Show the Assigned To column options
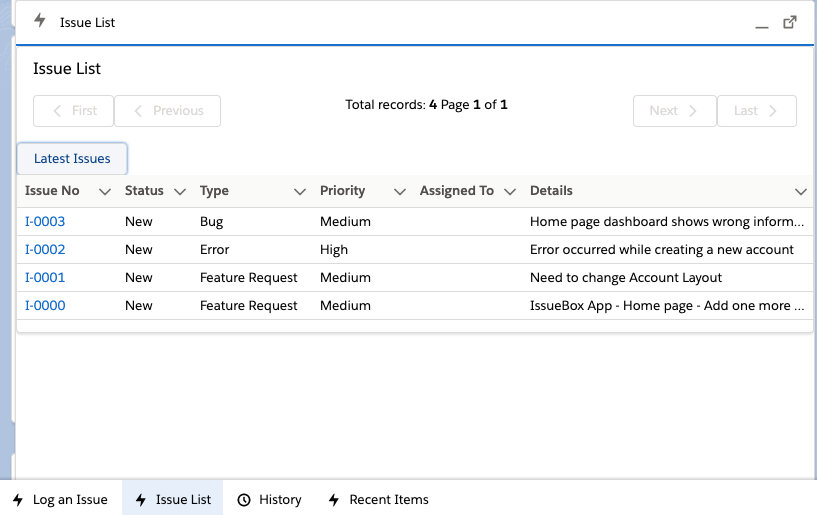The width and height of the screenshot is (817, 515). 510,191
